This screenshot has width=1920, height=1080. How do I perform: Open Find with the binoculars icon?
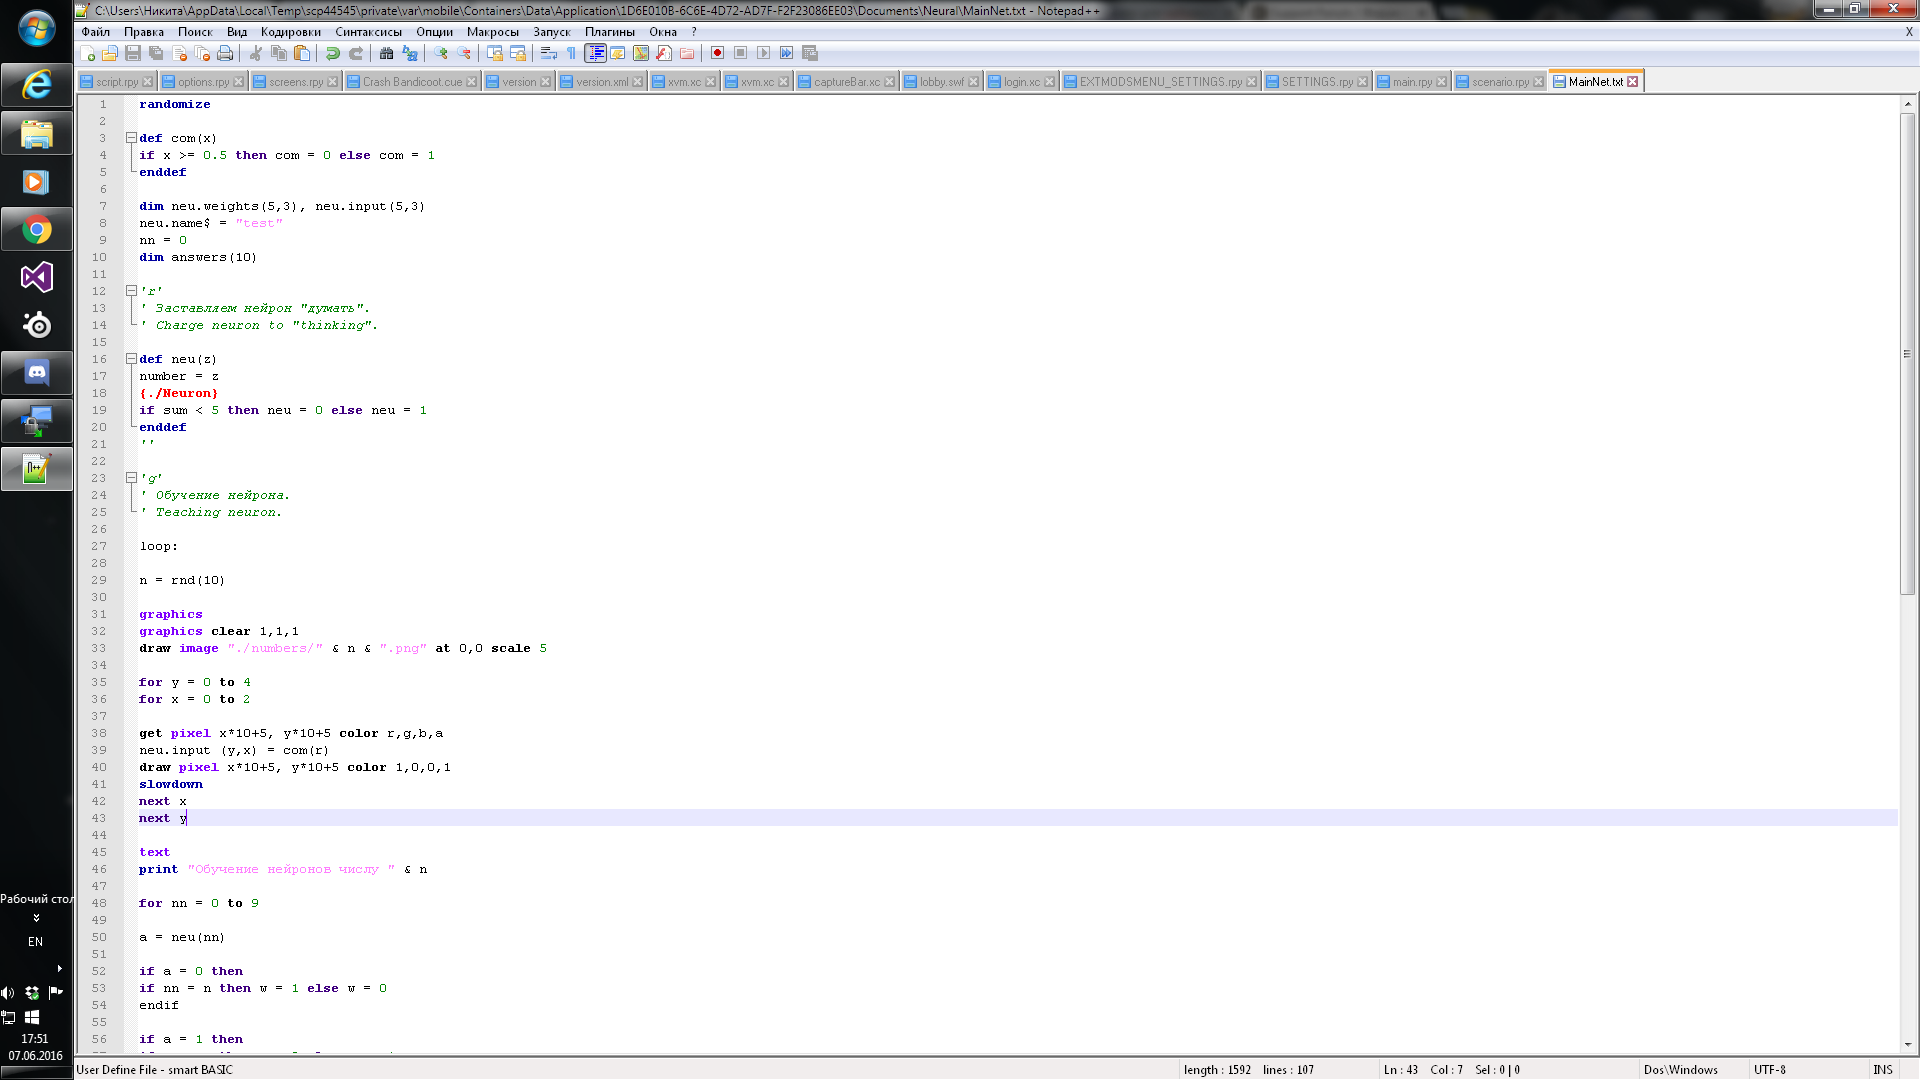pyautogui.click(x=387, y=53)
